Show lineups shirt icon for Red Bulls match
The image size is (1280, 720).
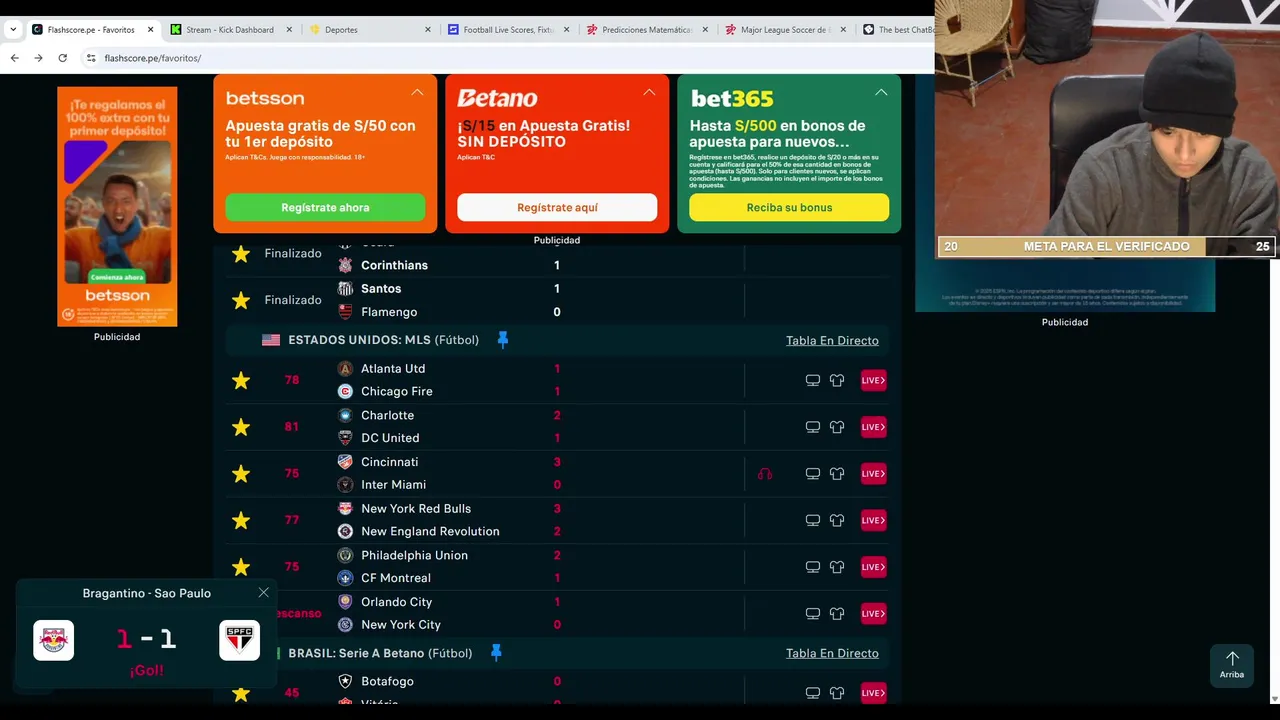(837, 520)
